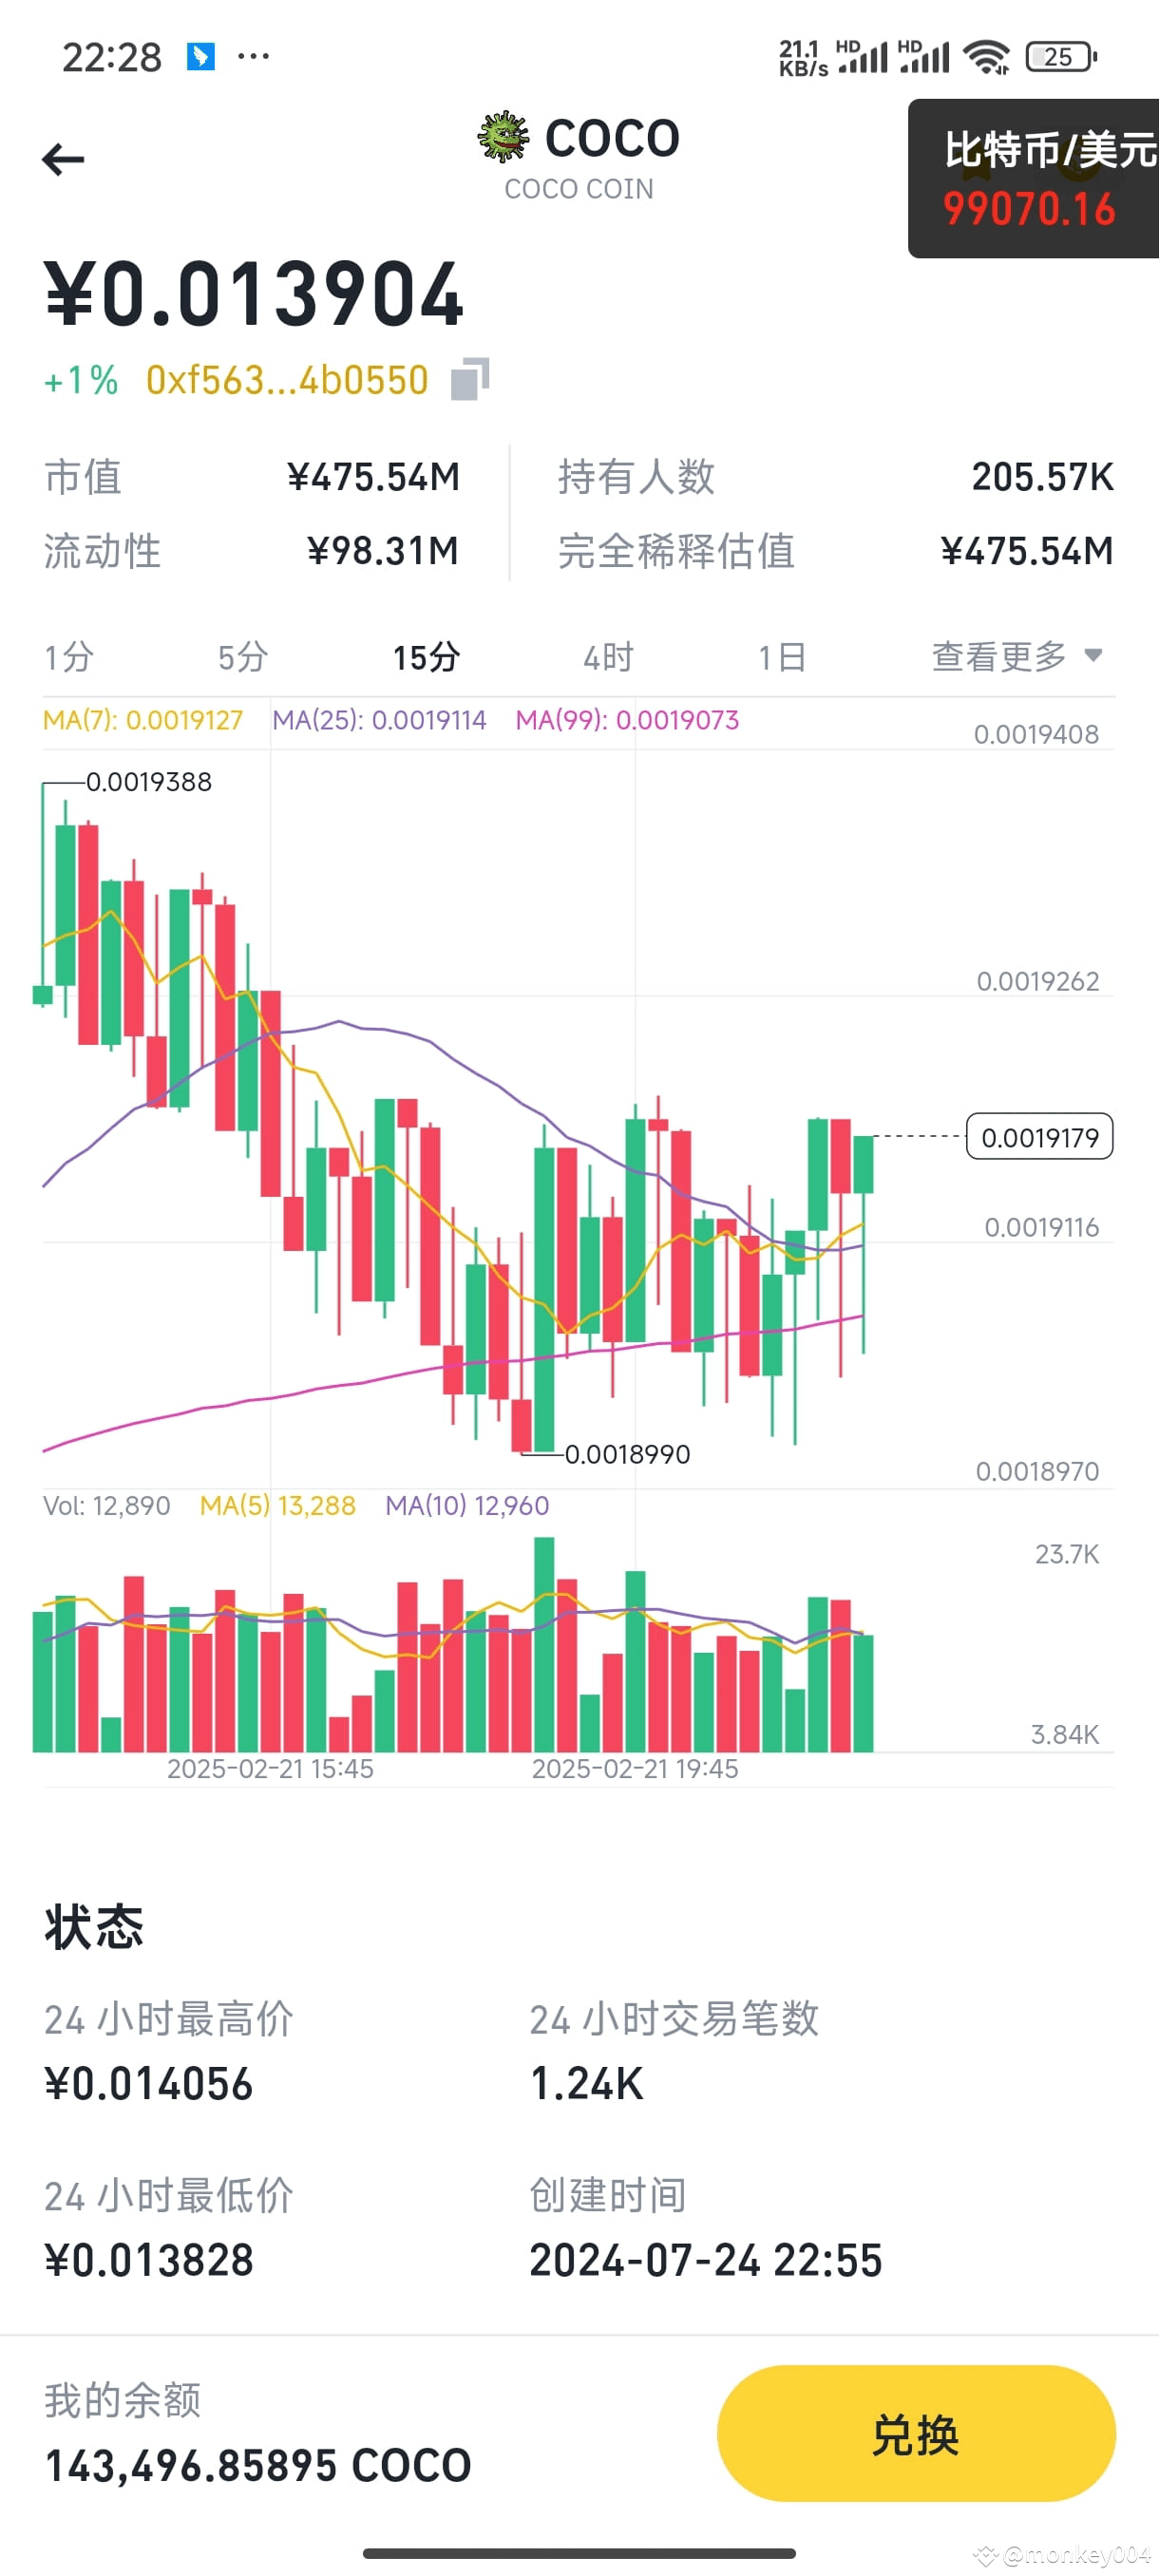Tap the battery indicator in the status bar
Screen dimensions: 1159x2576
pos(1060,57)
